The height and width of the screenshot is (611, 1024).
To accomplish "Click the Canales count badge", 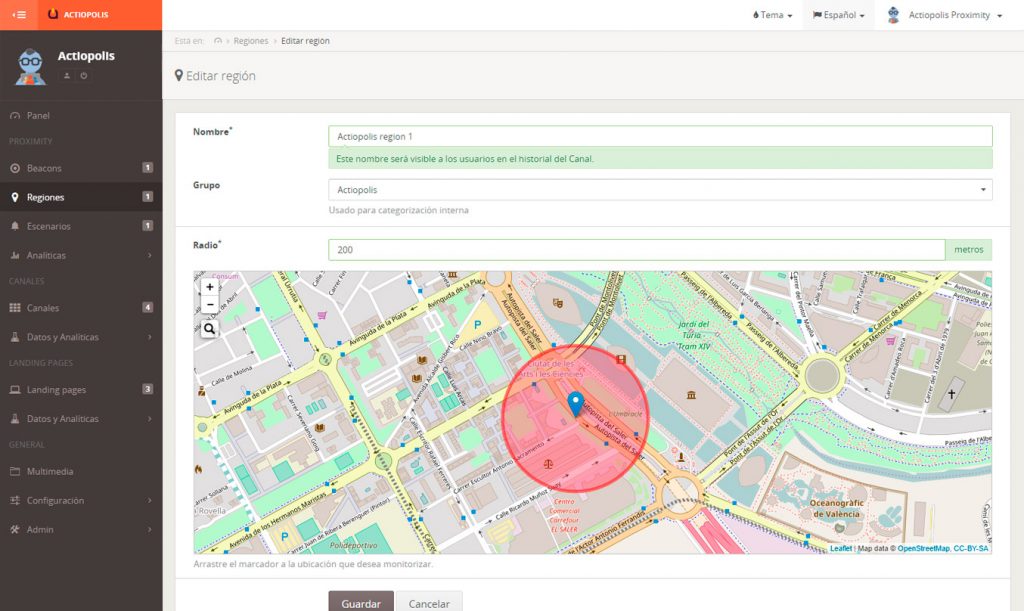I will click(148, 307).
